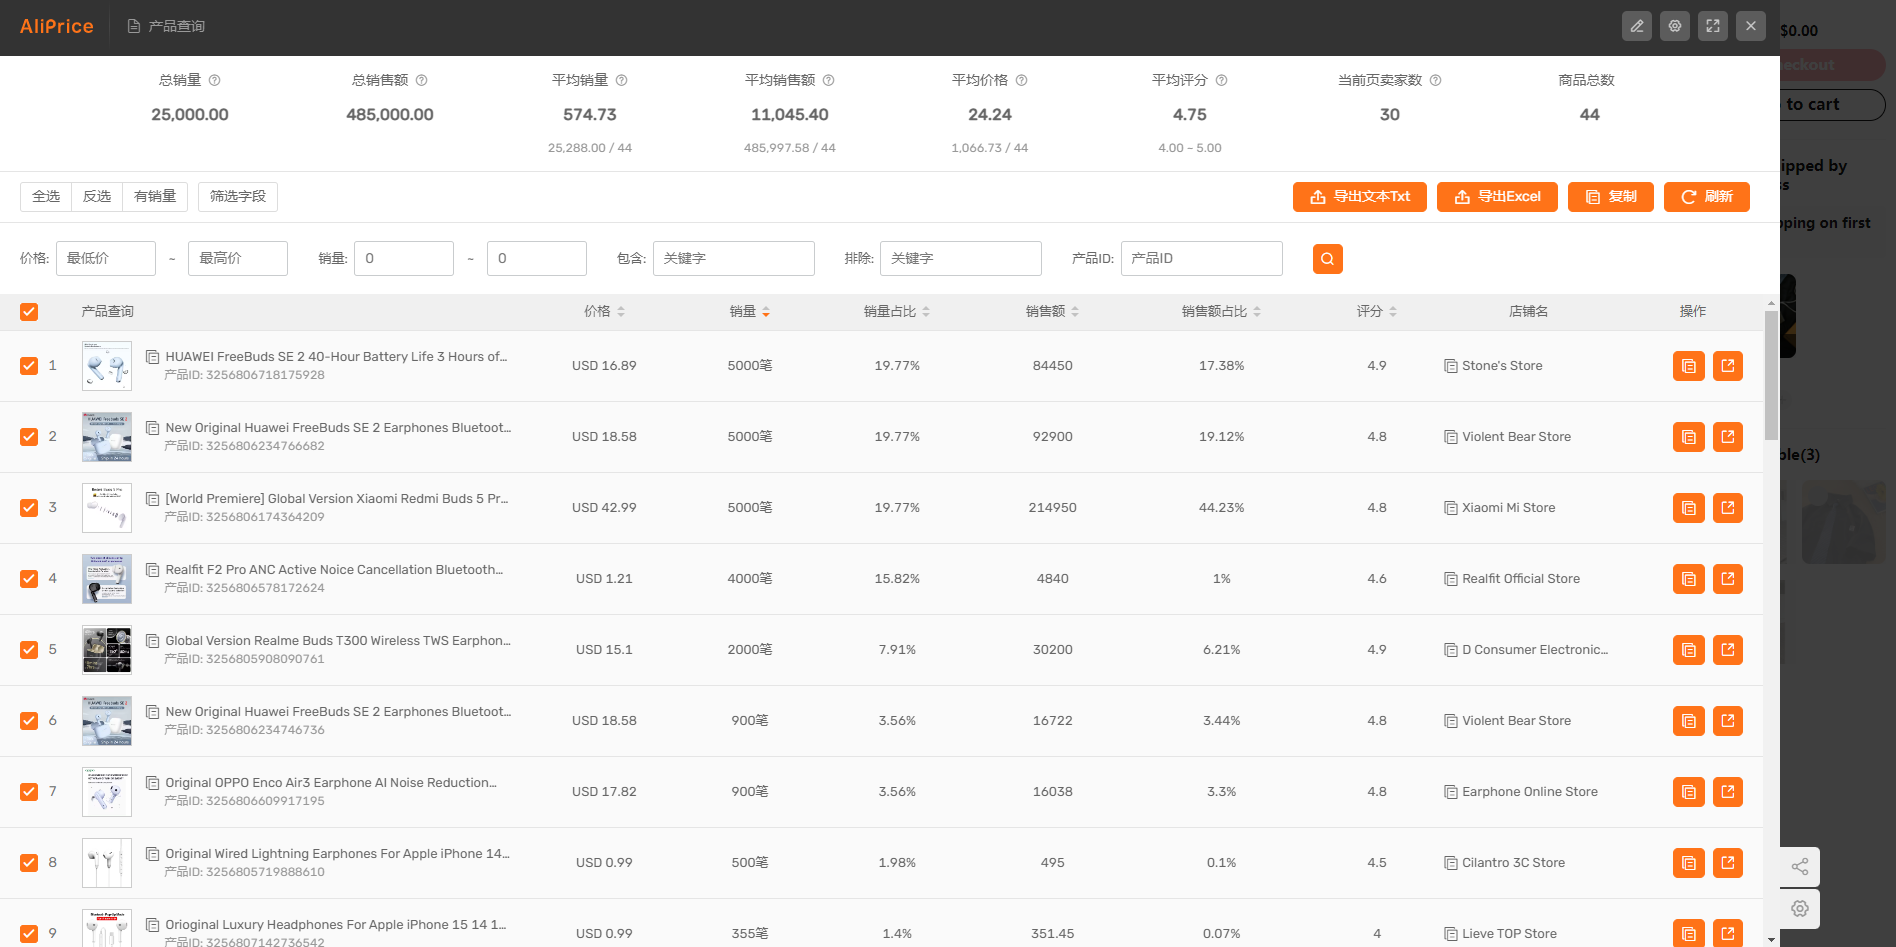Click the minimum 销量 input field
Screen dimensions: 1896x947
coord(404,259)
